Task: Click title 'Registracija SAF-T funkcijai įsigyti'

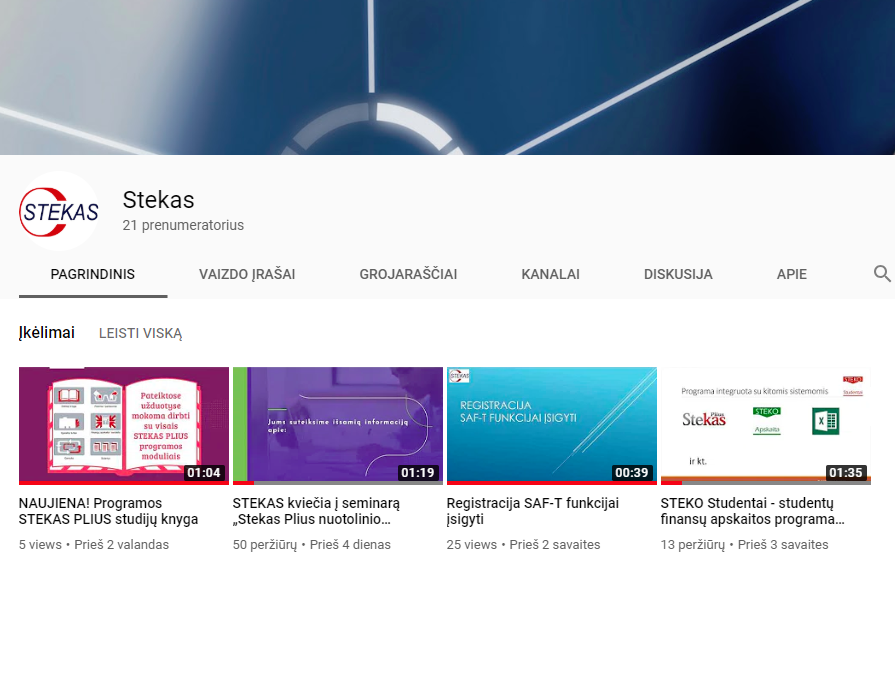Action: (533, 511)
